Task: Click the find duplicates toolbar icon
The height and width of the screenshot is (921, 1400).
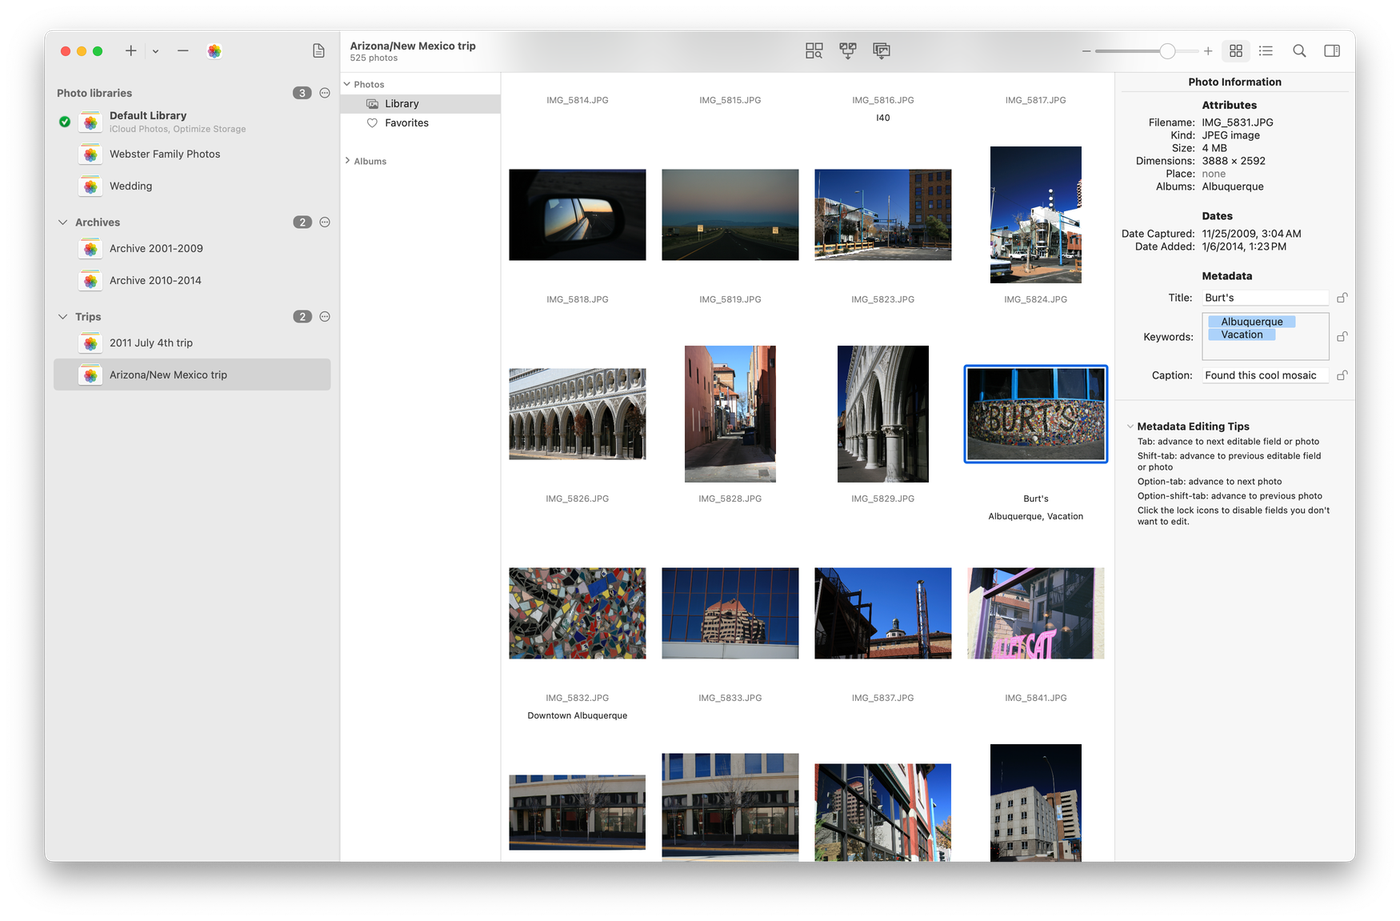Action: point(814,51)
